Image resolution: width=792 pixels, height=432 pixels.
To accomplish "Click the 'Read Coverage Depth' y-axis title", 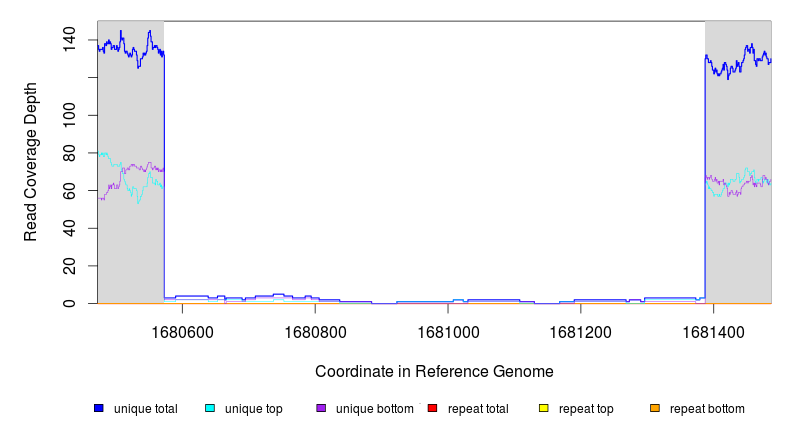I will (x=31, y=163).
